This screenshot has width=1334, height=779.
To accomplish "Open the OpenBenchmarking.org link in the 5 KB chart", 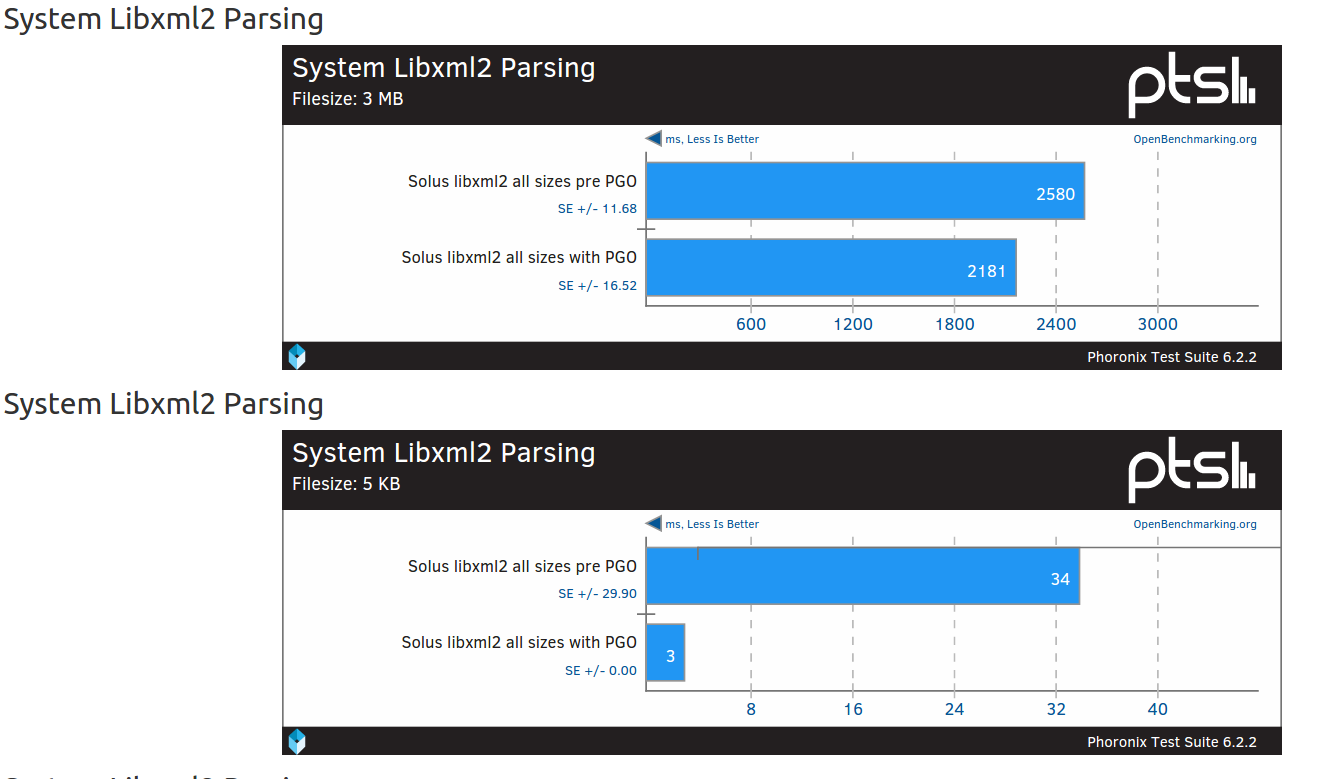I will tap(1194, 524).
